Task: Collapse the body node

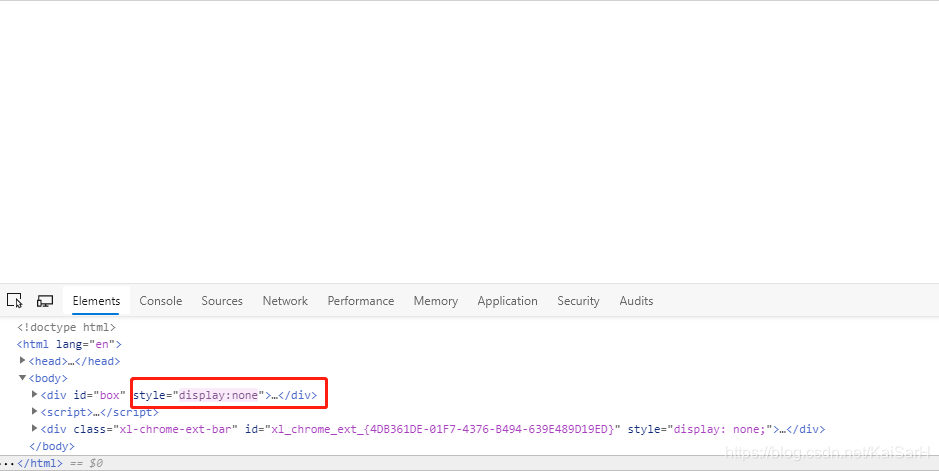Action: point(22,378)
